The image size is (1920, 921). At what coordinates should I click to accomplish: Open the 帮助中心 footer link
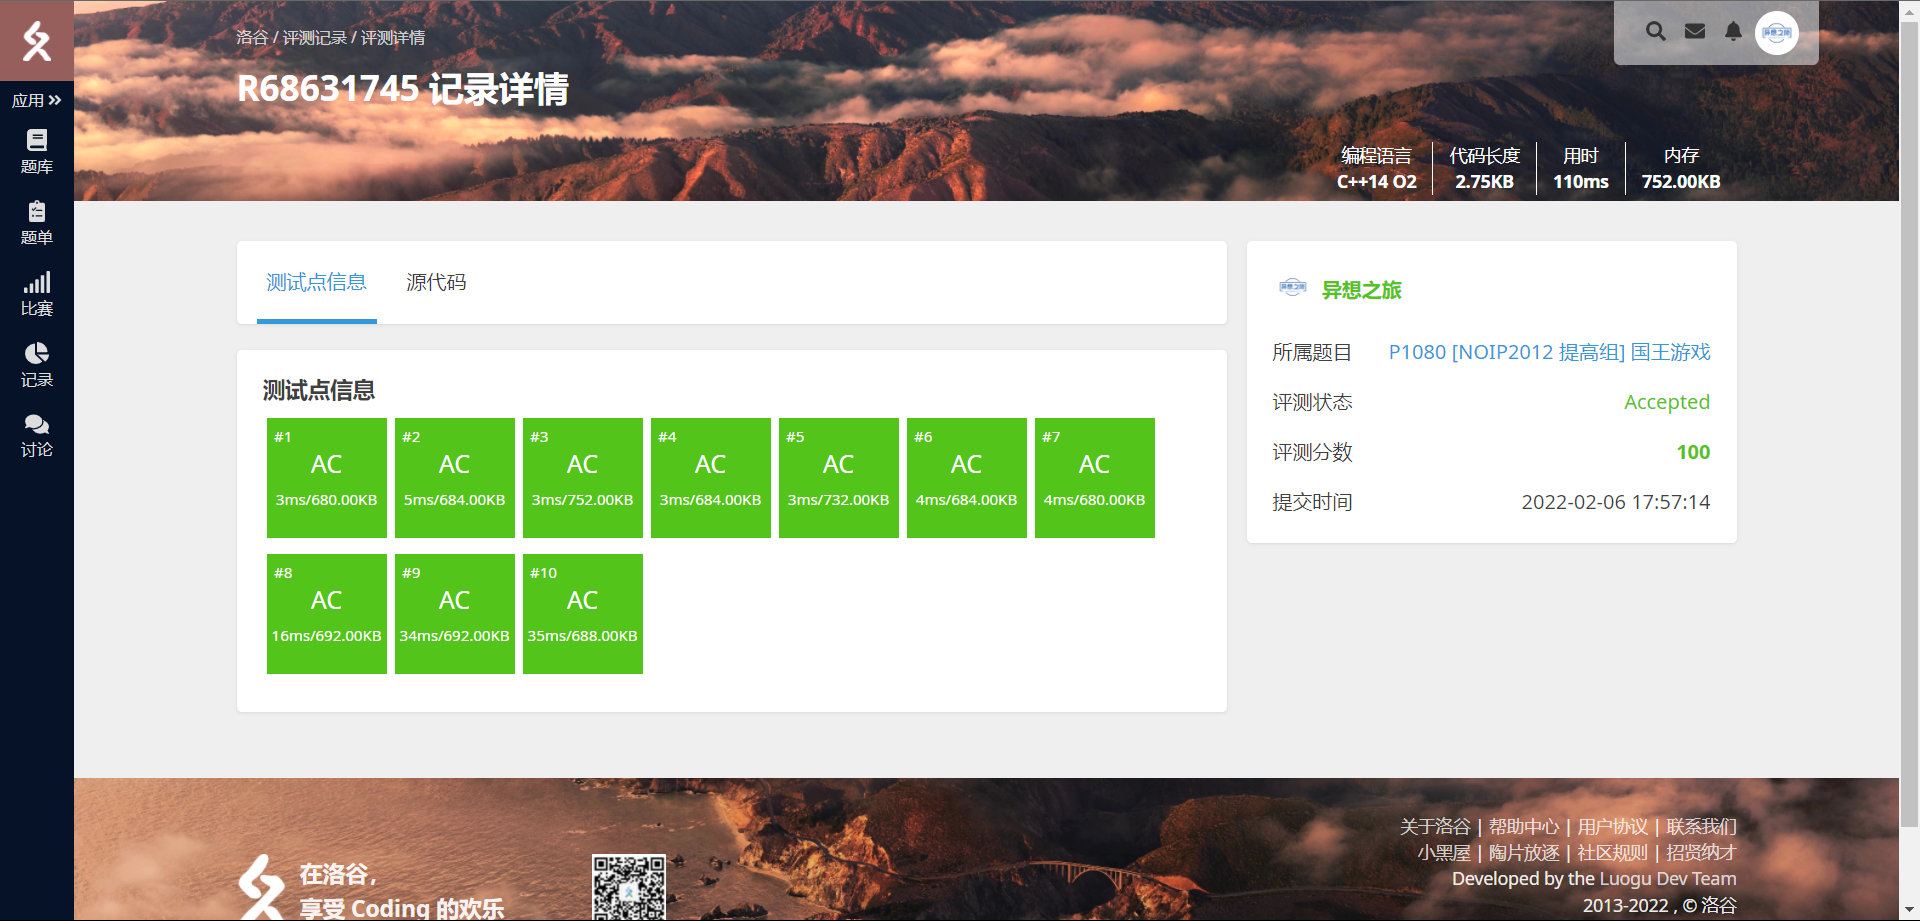tap(1523, 827)
